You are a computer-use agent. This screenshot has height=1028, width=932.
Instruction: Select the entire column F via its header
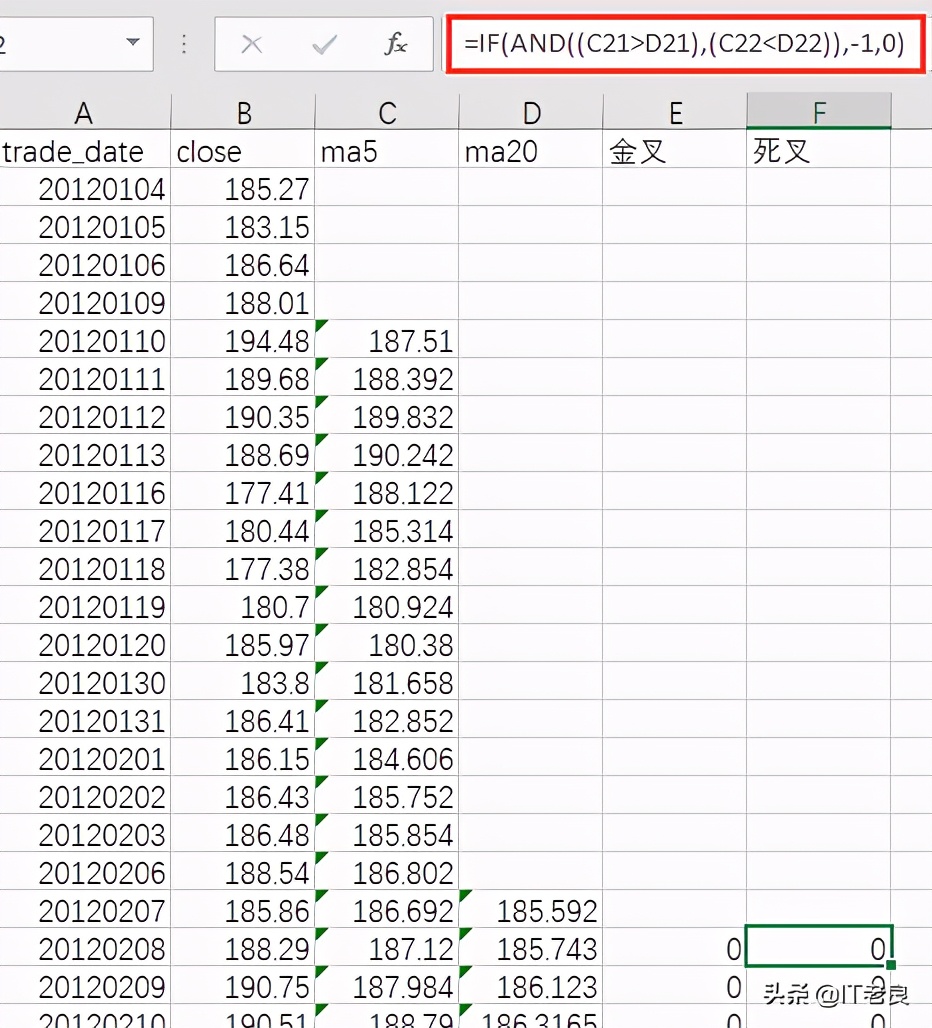tap(818, 112)
